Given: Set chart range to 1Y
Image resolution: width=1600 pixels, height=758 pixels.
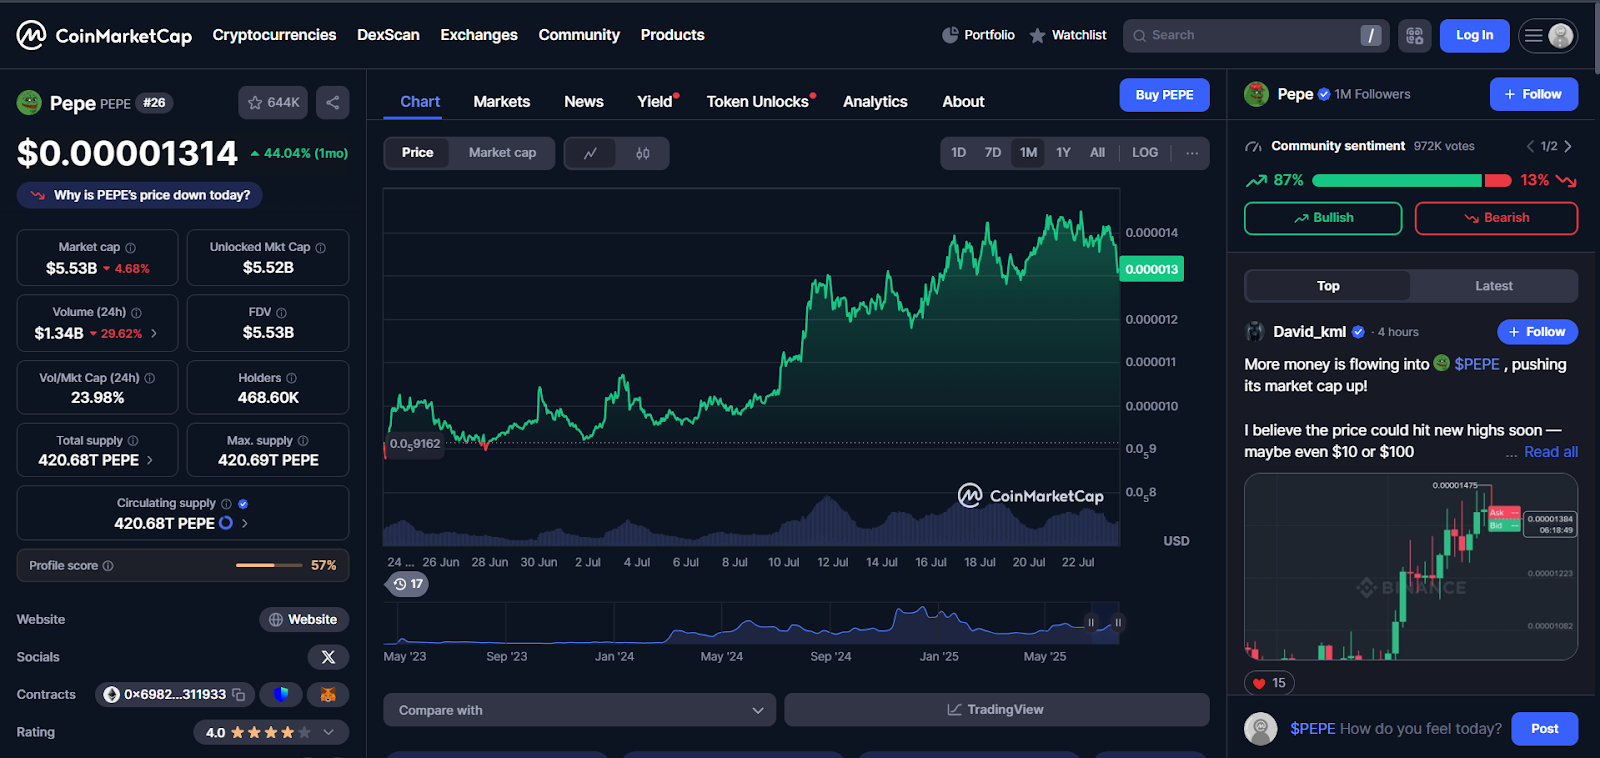Looking at the screenshot, I should coord(1063,153).
